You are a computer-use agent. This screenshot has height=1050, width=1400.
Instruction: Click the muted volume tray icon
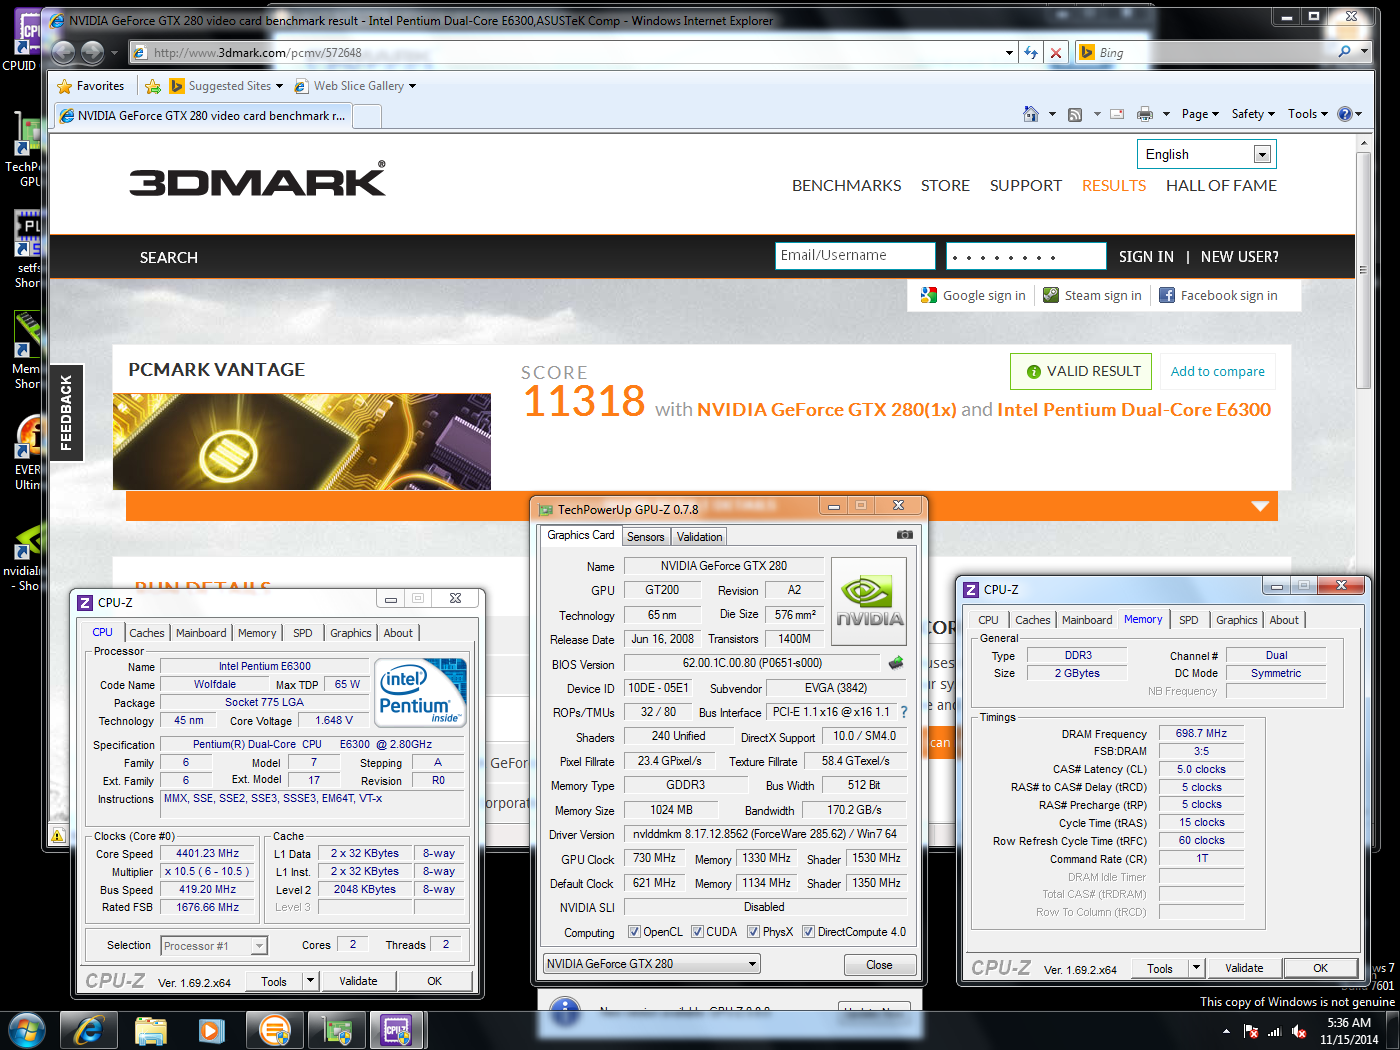tap(1299, 1031)
